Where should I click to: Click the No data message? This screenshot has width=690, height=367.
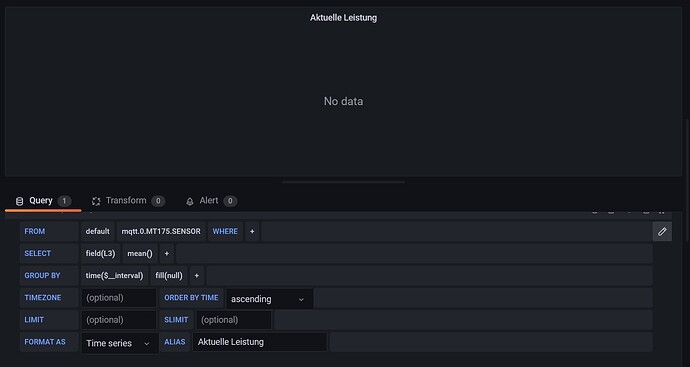(343, 101)
